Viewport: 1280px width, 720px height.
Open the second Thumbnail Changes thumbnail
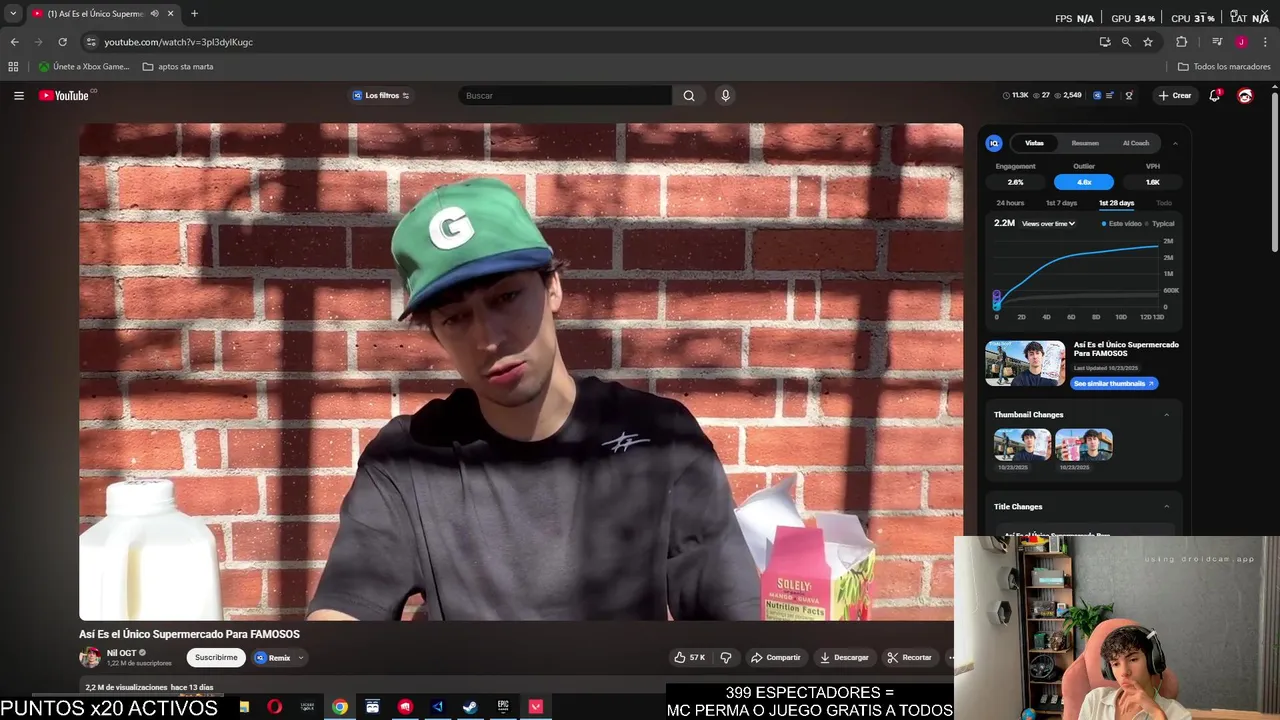tap(1084, 444)
